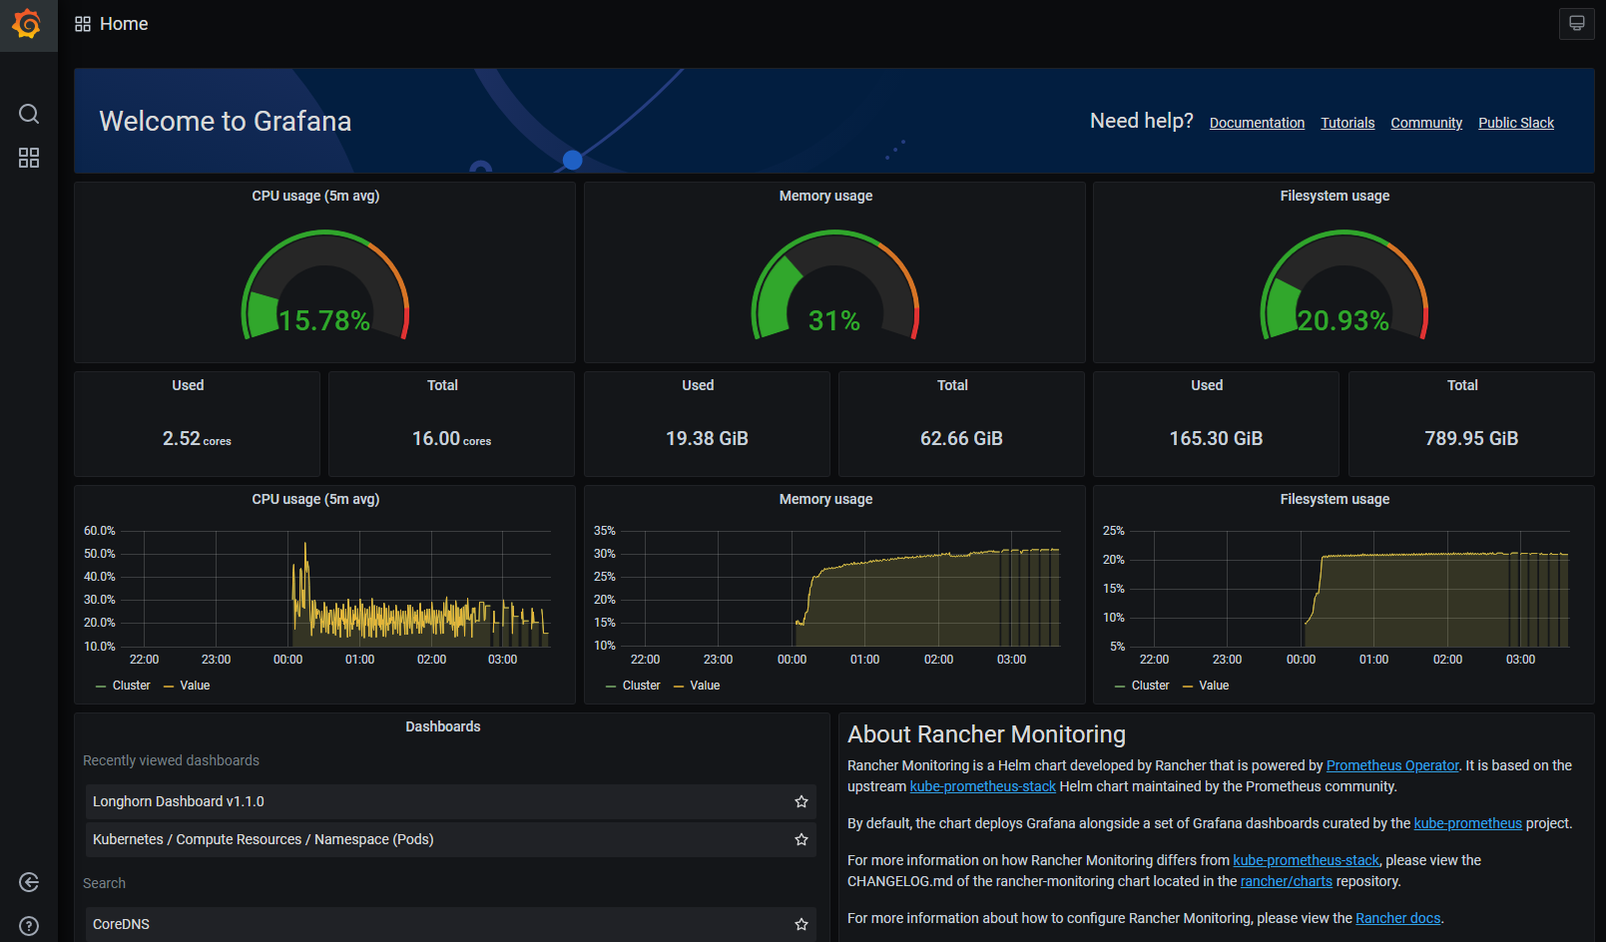Screen dimensions: 1606x942
Task: Open Kubernetes / Compute Resources / Namespace (Pods)
Action: (451, 840)
